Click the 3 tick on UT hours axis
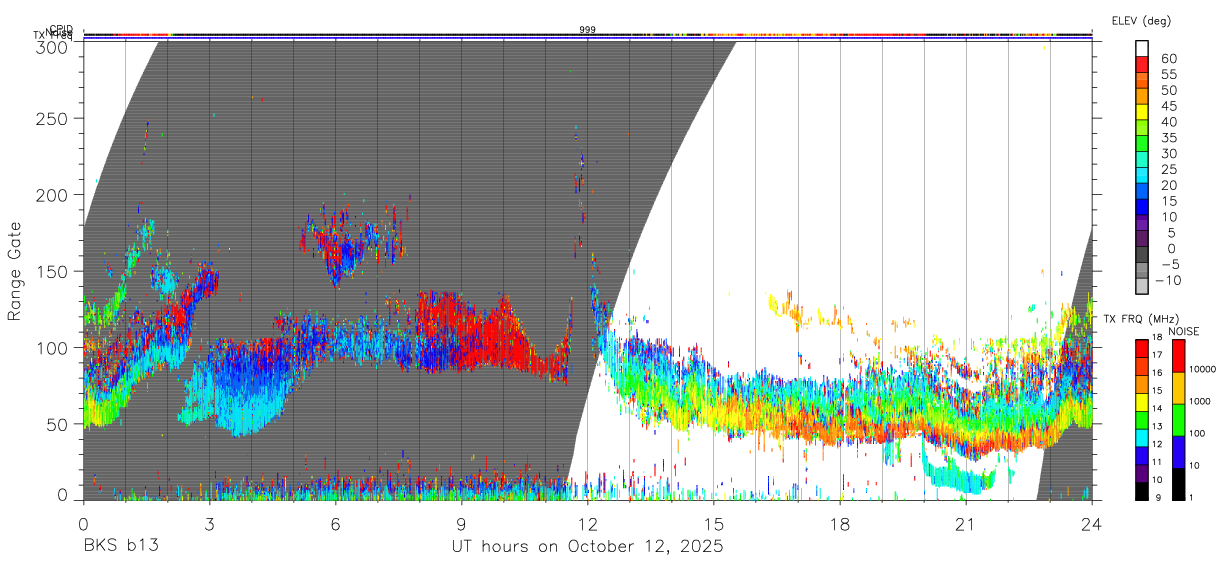Screen dimensions: 1228x567 coord(209,524)
